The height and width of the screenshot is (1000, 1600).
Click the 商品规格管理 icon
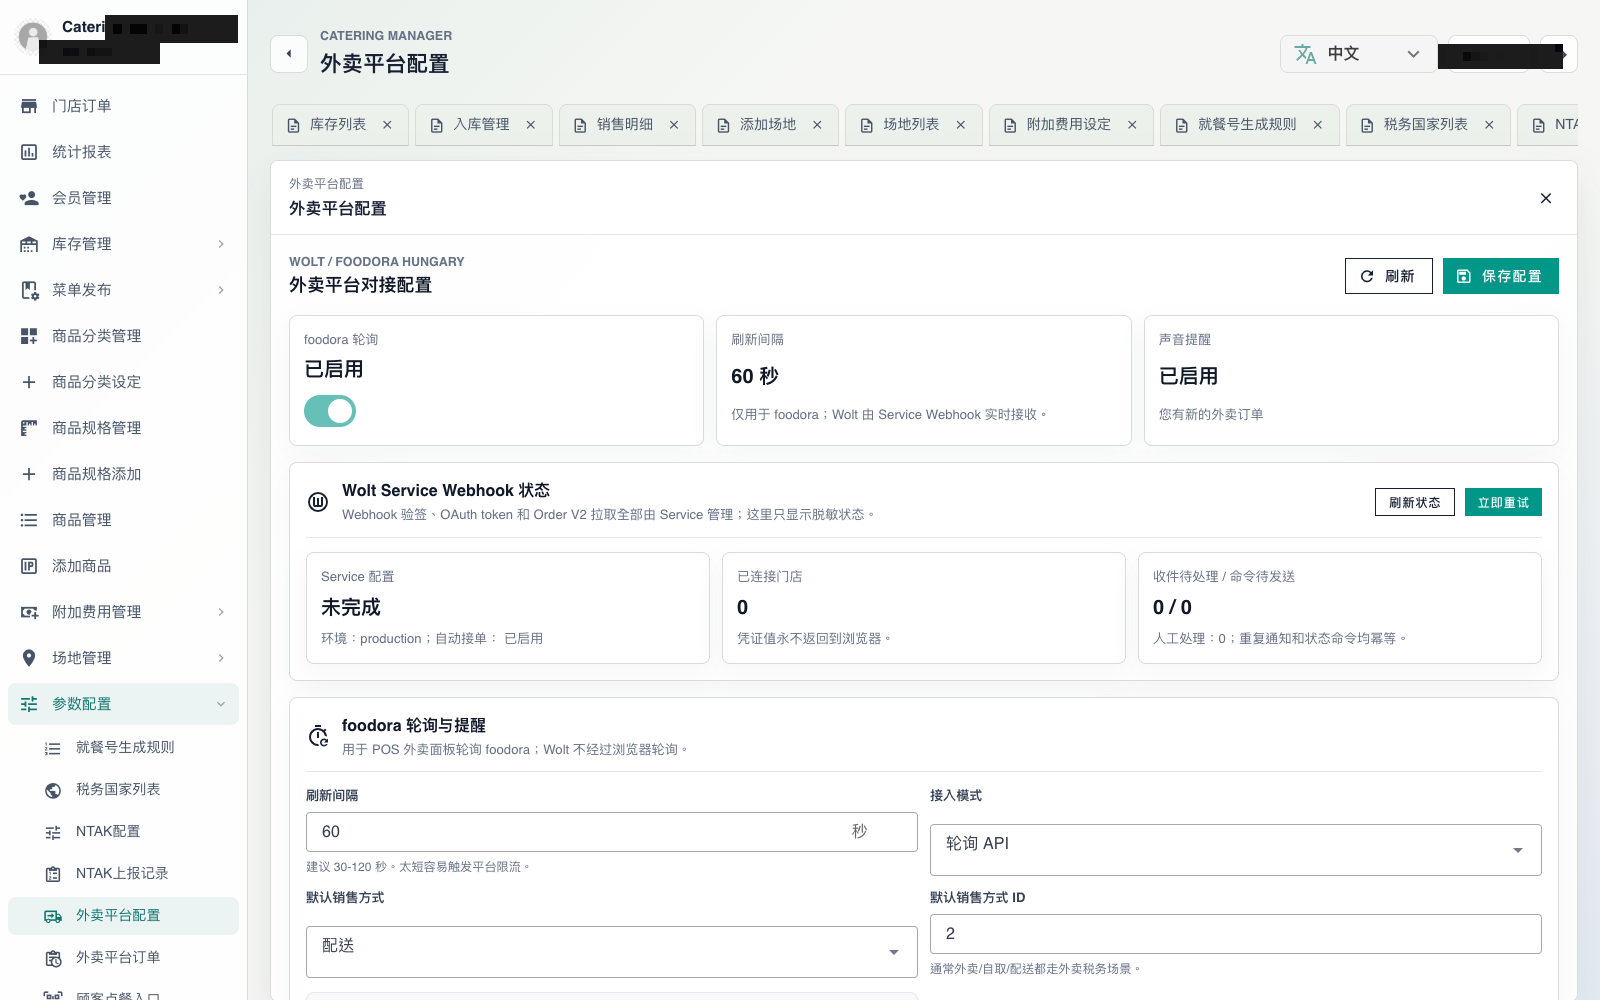point(29,428)
